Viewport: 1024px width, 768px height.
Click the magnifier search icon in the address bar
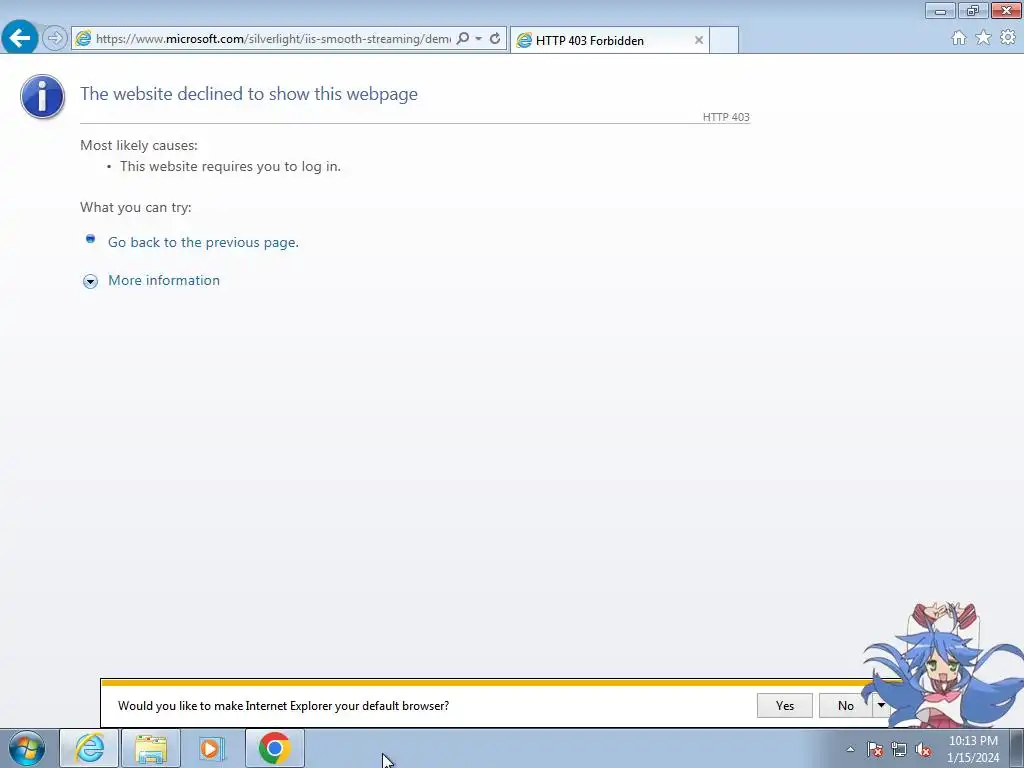[x=462, y=39]
